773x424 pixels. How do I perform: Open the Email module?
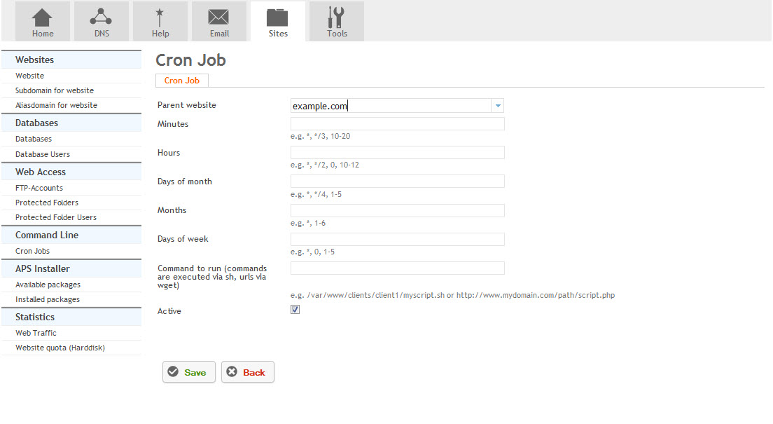[x=219, y=21]
